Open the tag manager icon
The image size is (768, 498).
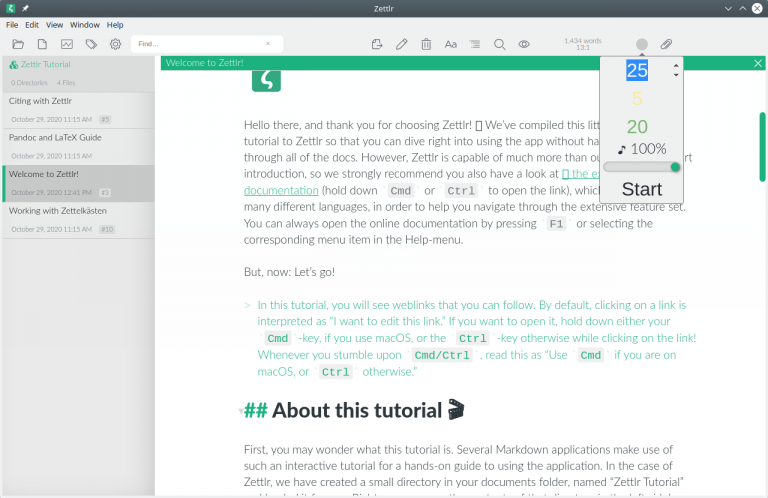click(91, 44)
